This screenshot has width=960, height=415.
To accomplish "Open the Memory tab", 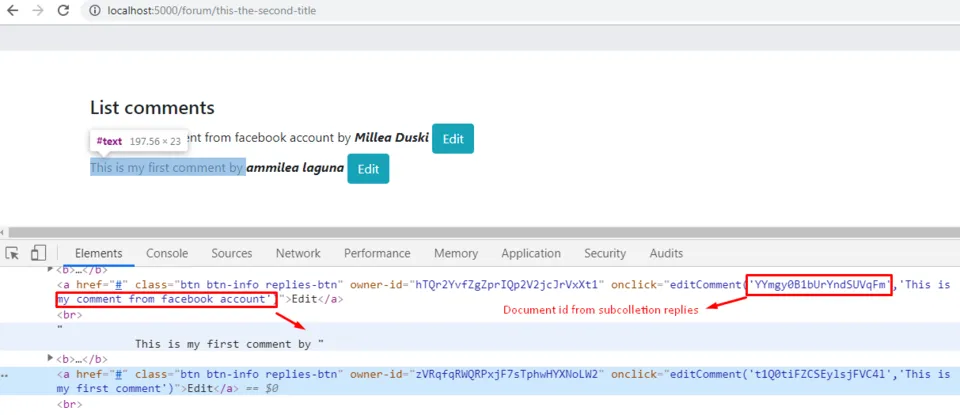I will 456,253.
